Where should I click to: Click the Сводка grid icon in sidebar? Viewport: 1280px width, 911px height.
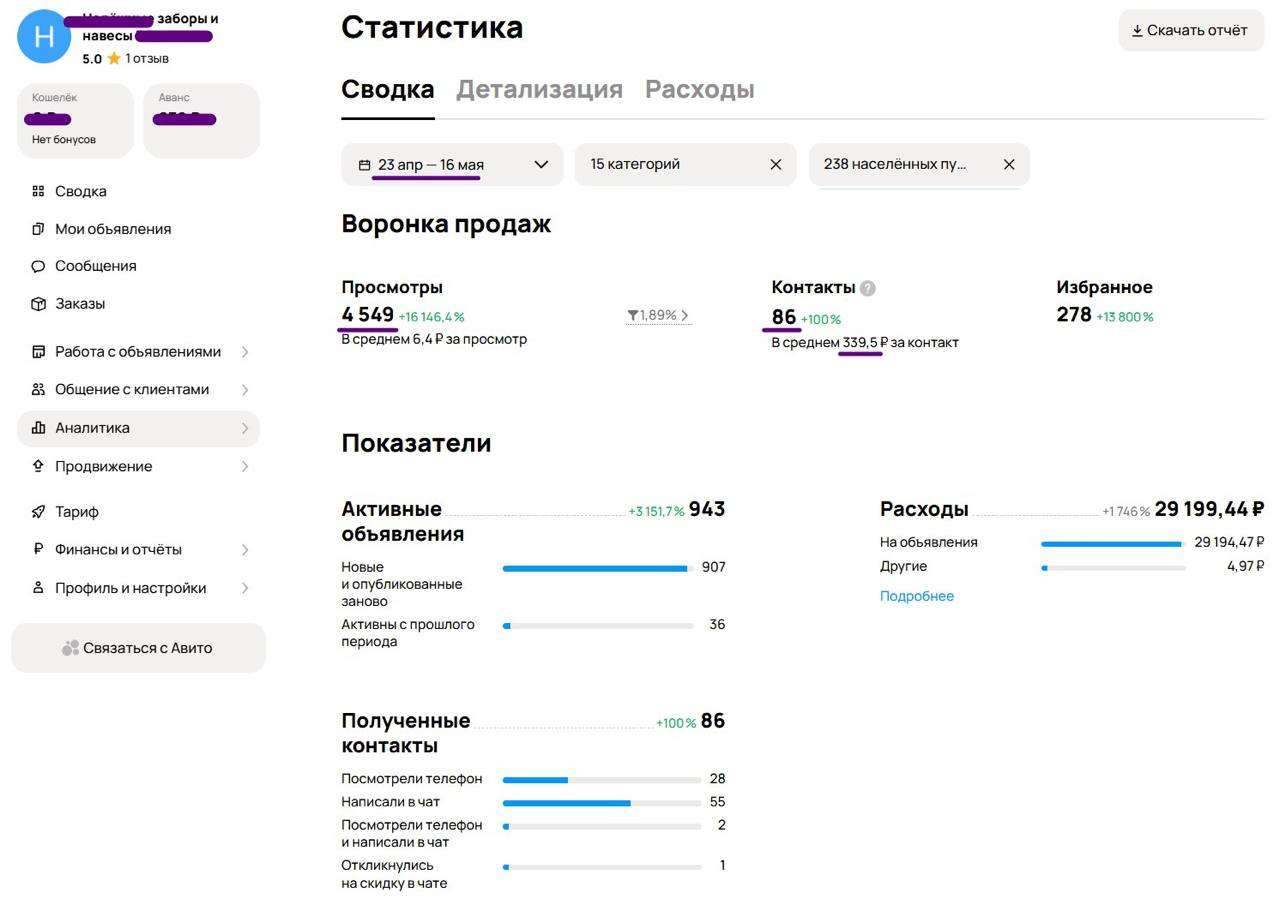[38, 191]
